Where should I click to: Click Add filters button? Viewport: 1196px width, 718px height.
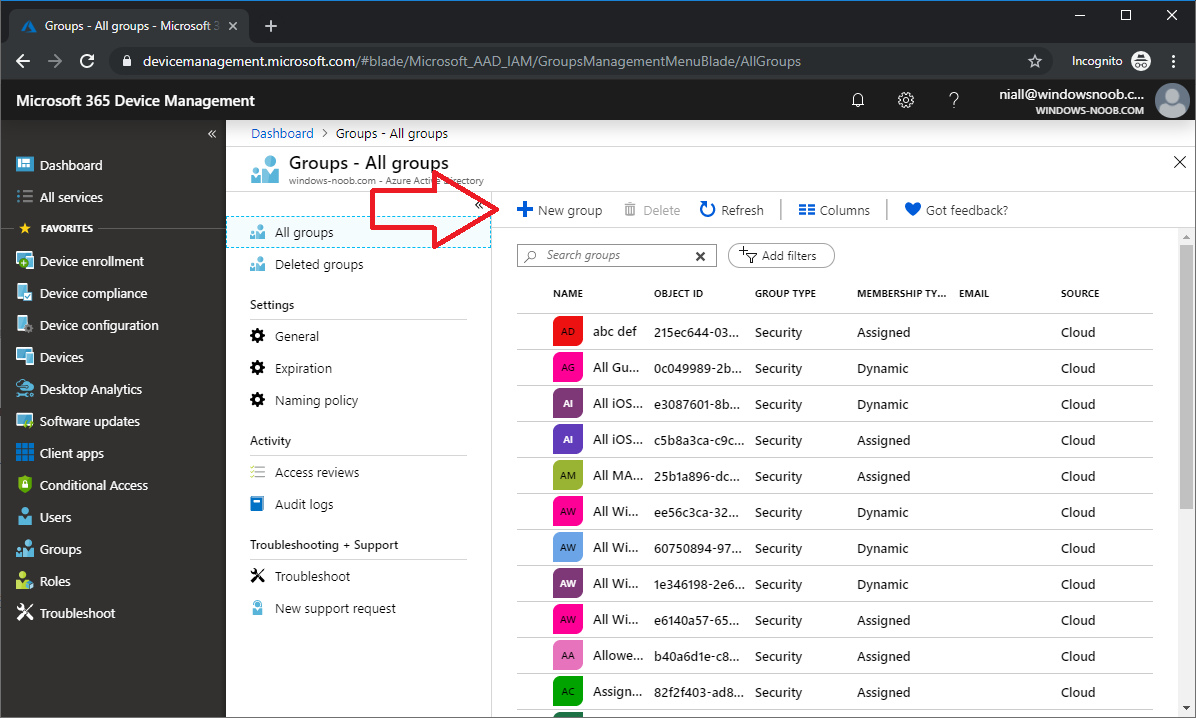[x=781, y=256]
